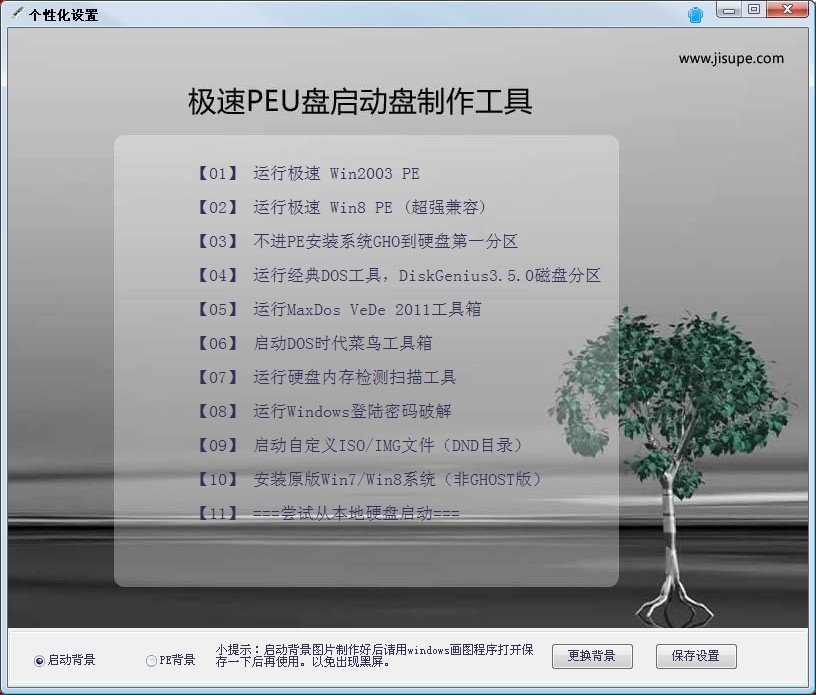Maximize the 个性化设置 window
Image resolution: width=816 pixels, height=695 pixels.
coord(754,10)
